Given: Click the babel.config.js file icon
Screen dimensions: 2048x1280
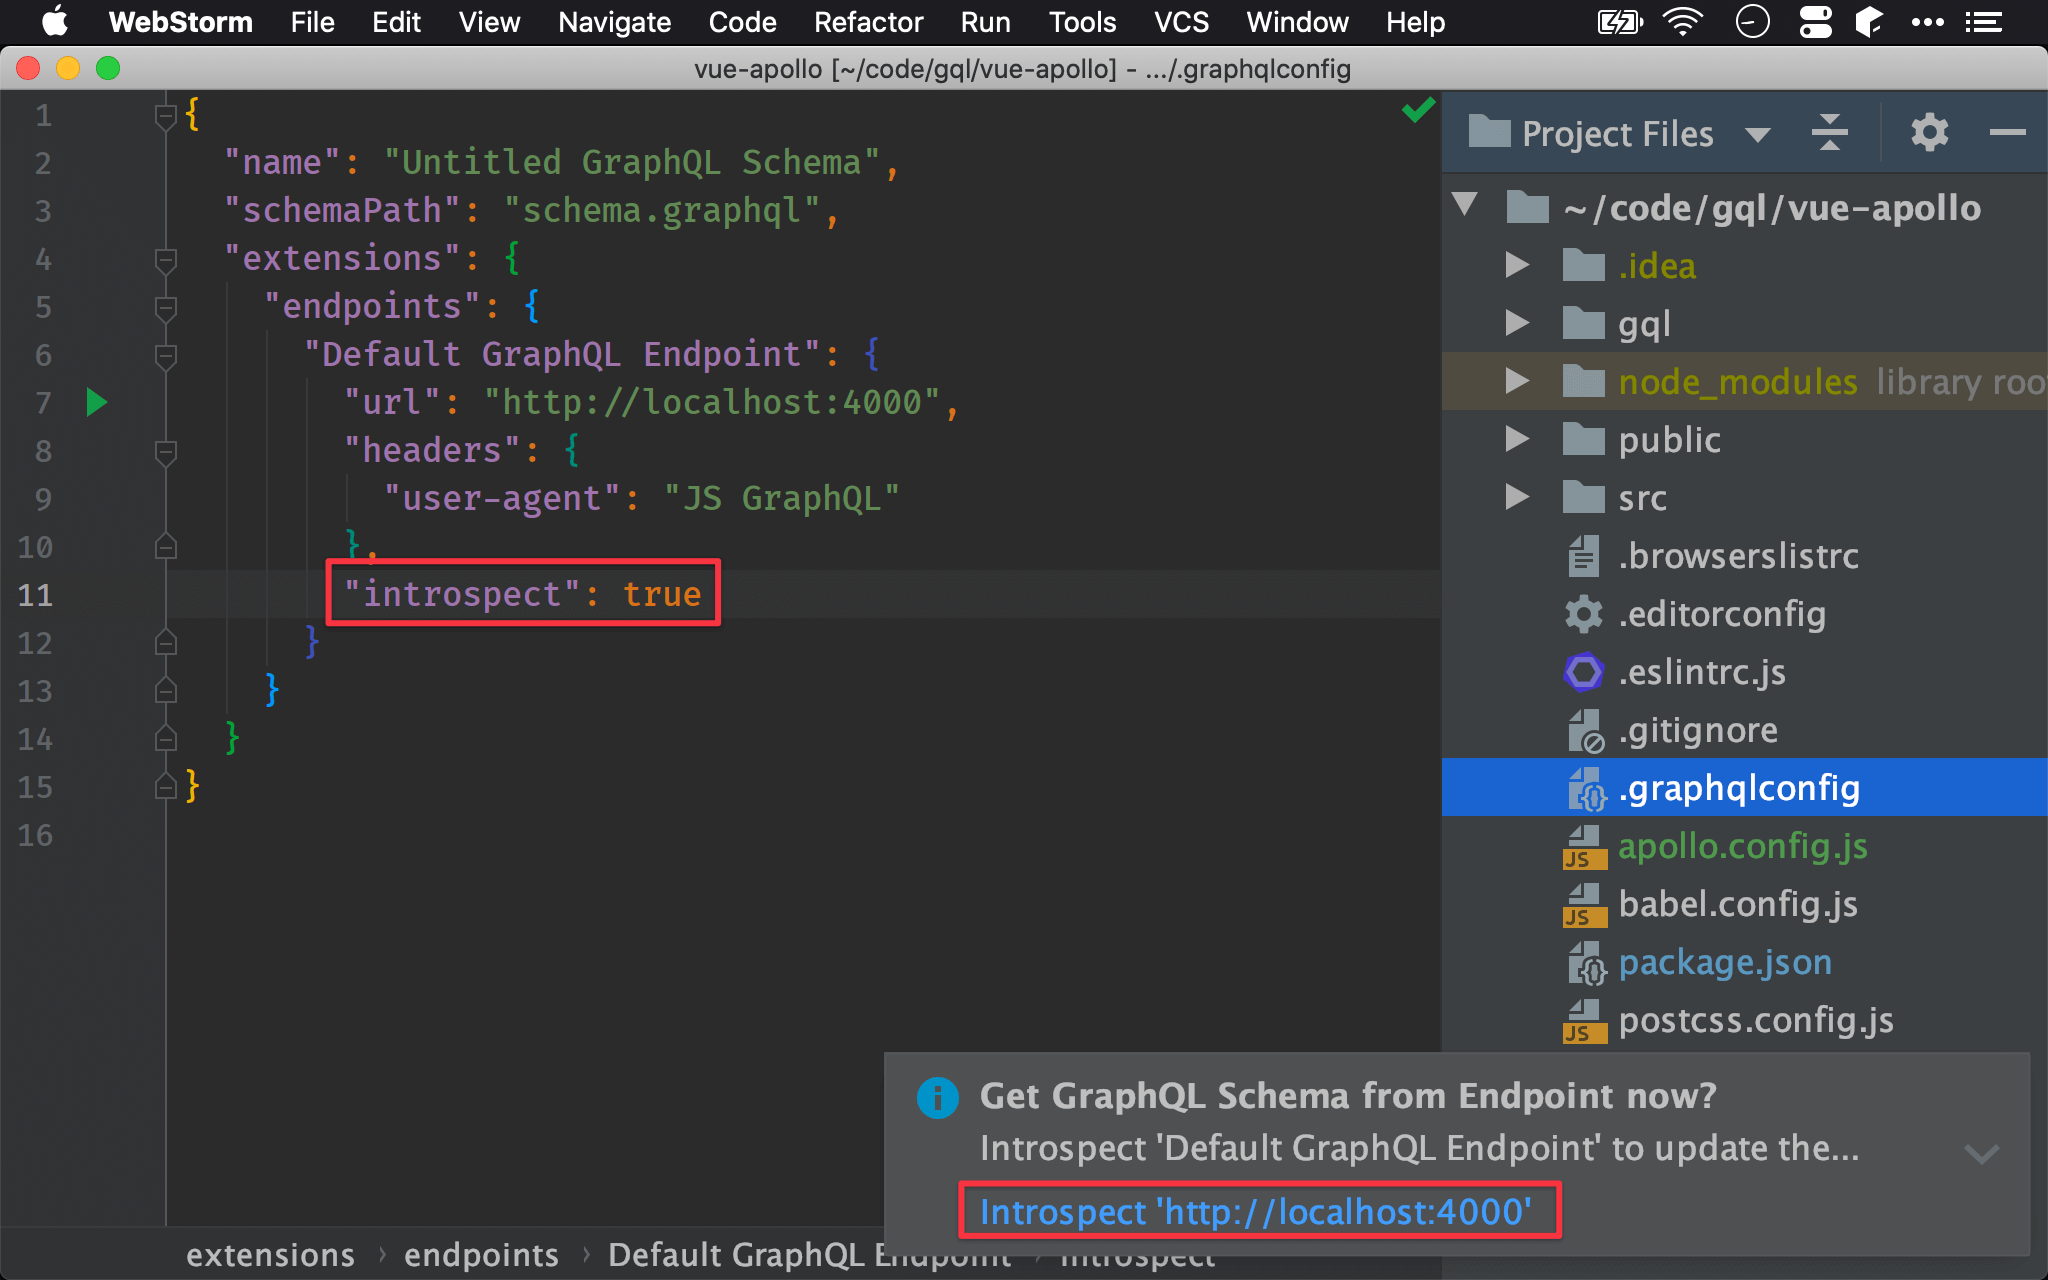Looking at the screenshot, I should (1584, 904).
